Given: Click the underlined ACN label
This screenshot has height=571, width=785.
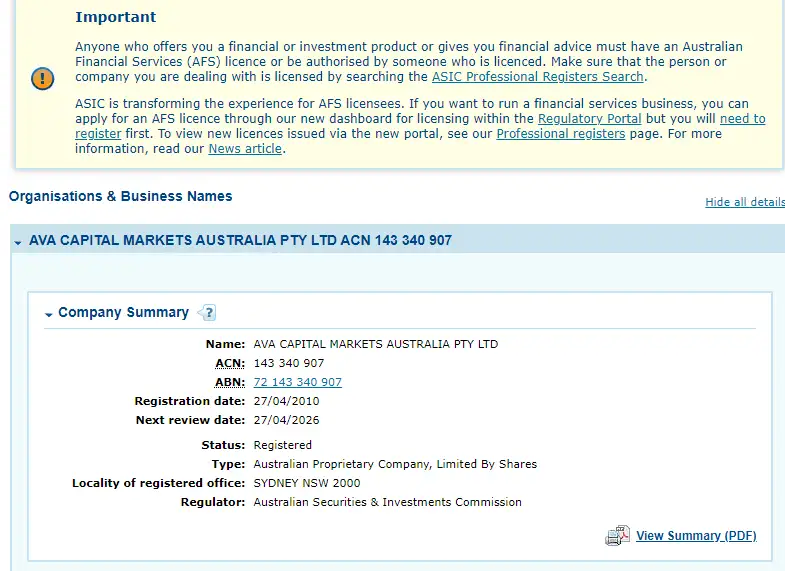Looking at the screenshot, I should (230, 363).
